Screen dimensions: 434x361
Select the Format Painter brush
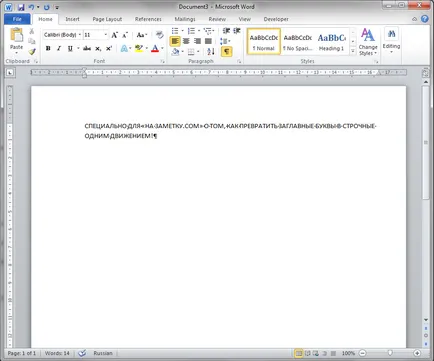(32, 51)
